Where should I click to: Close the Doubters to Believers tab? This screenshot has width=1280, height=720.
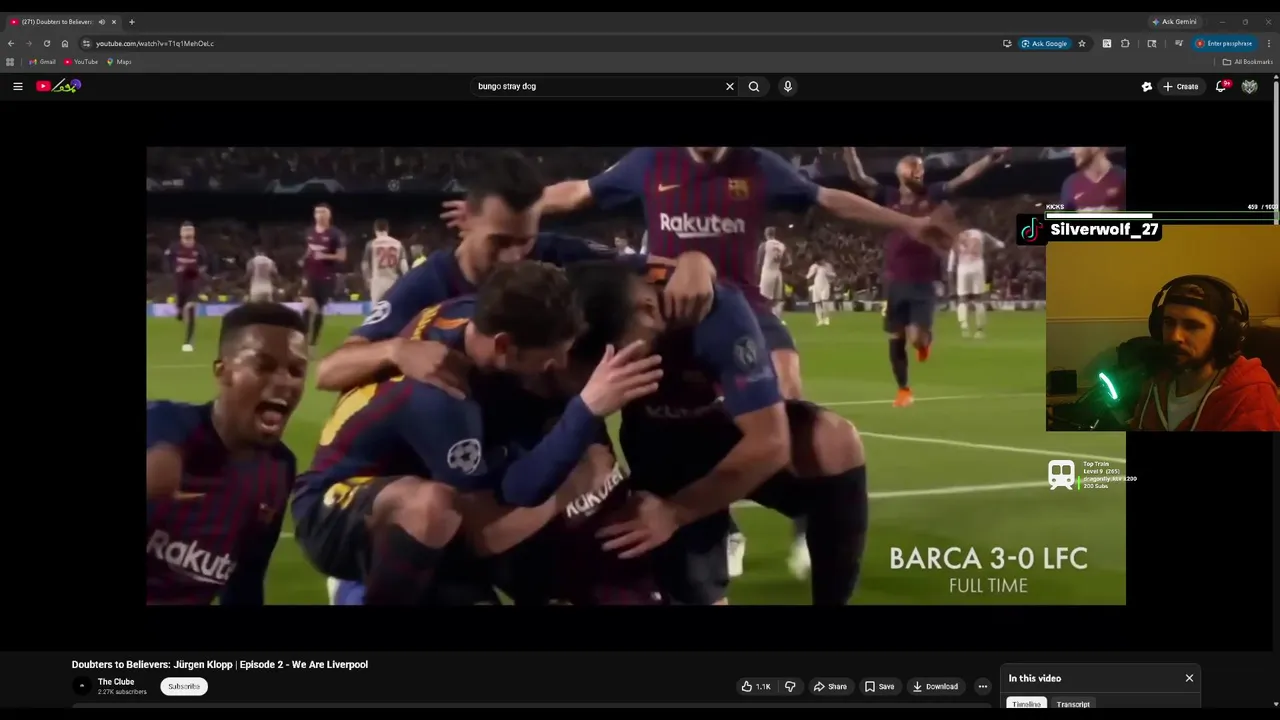pos(114,21)
